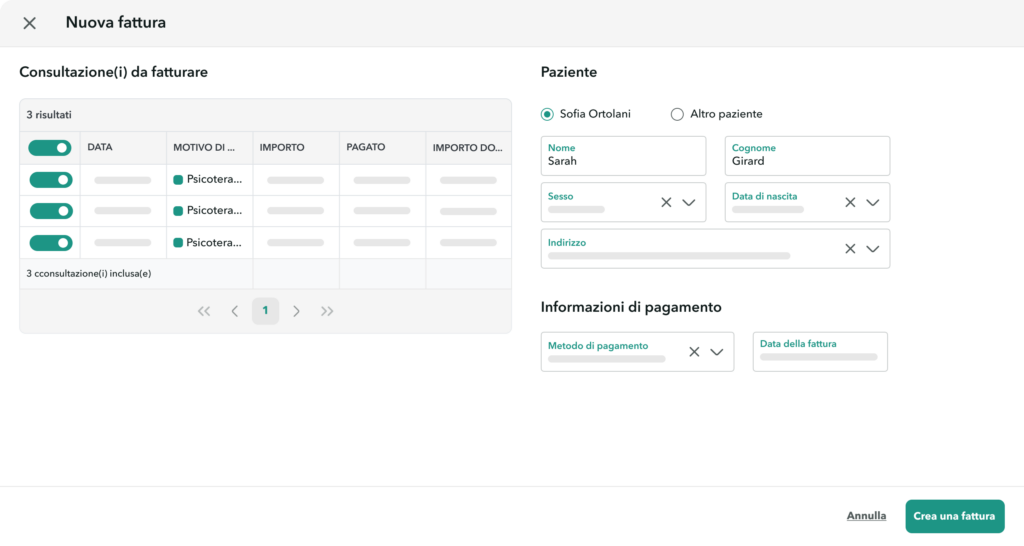Open the Sesso dropdown
Viewport: 1024px width, 546px height.
pyautogui.click(x=688, y=202)
